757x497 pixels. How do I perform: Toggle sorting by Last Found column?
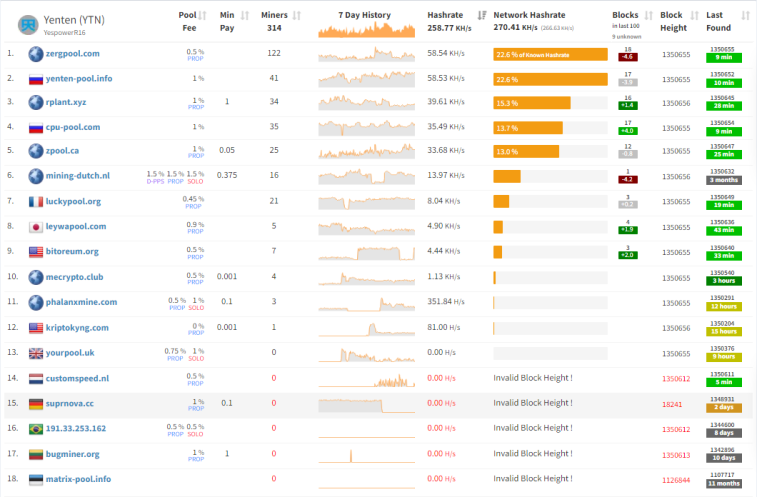(x=745, y=15)
